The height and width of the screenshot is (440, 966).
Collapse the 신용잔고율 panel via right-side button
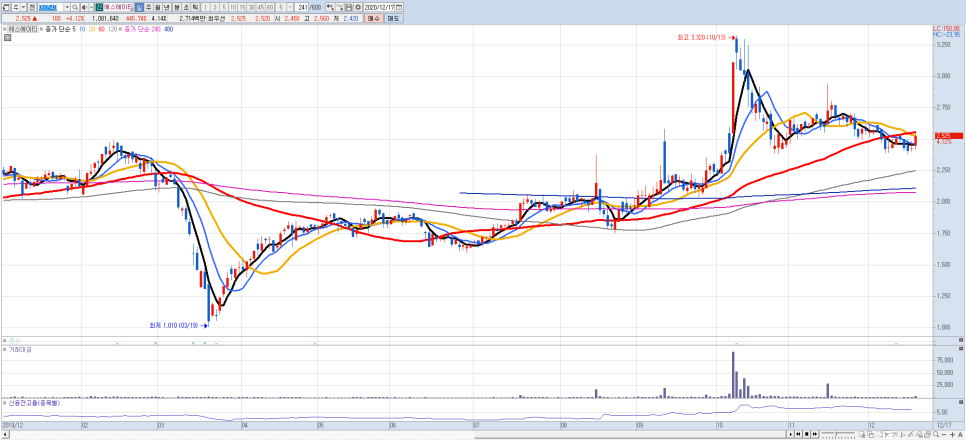(961, 402)
